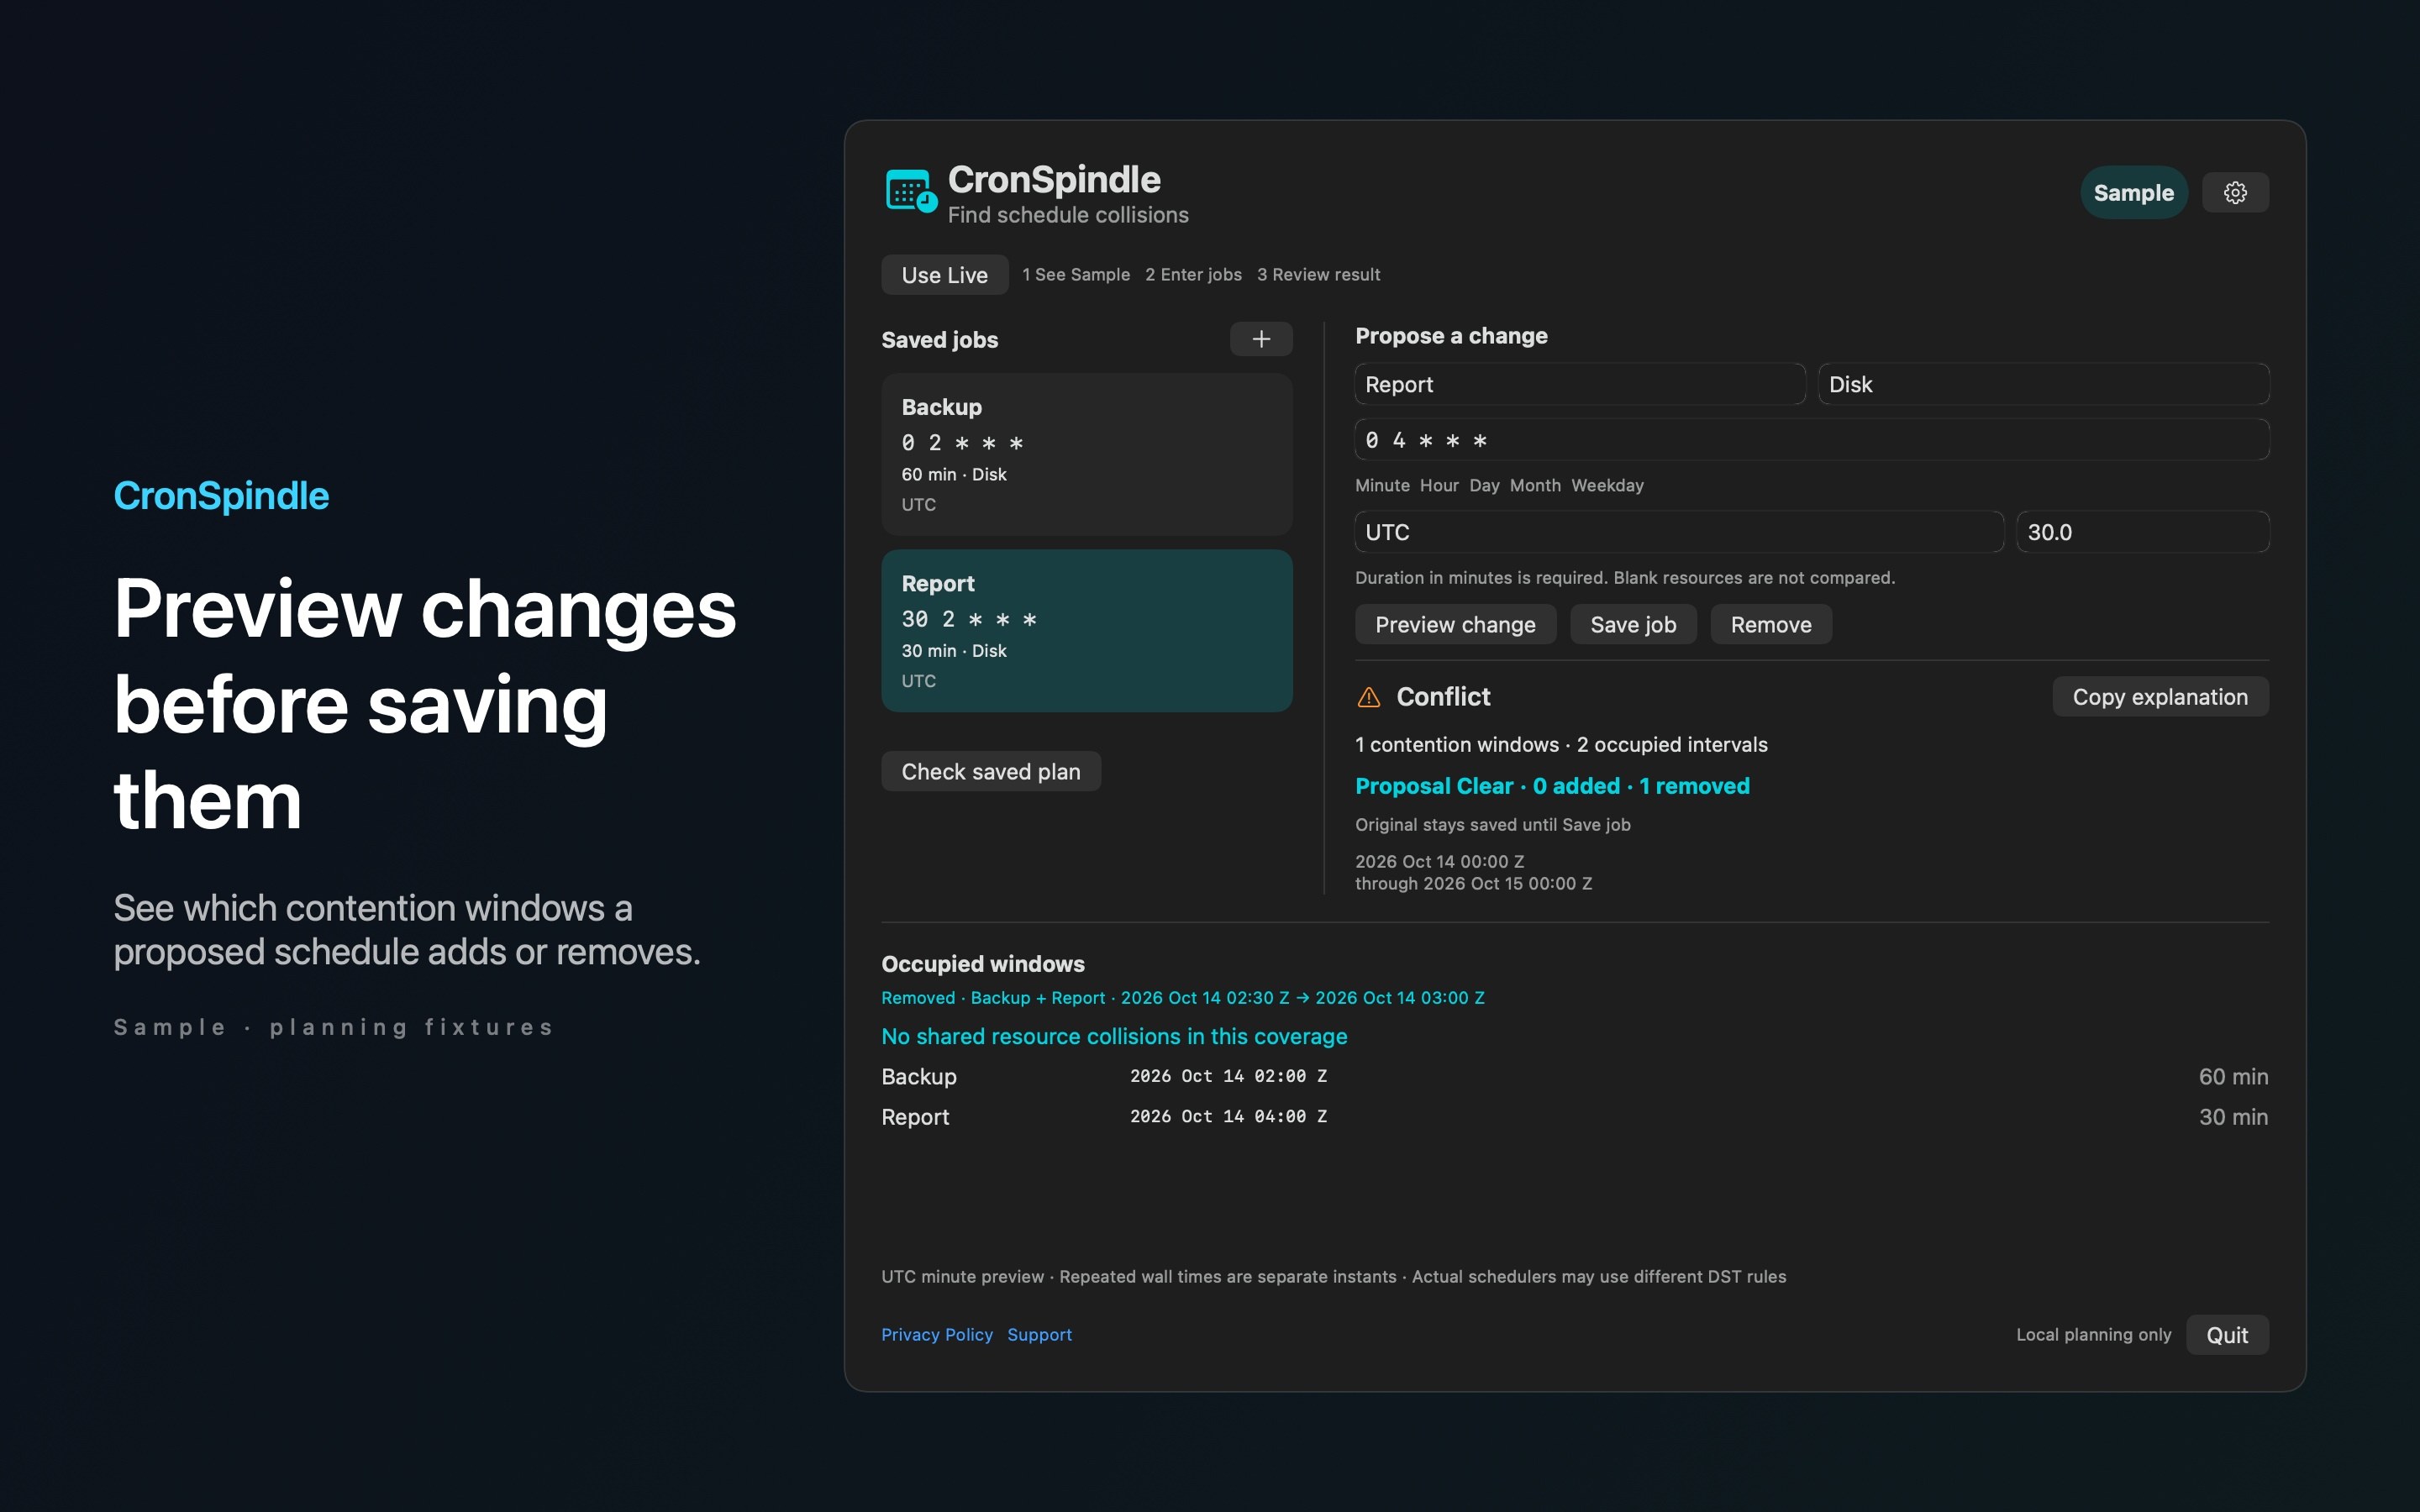Open settings via the gear icon

2235,193
